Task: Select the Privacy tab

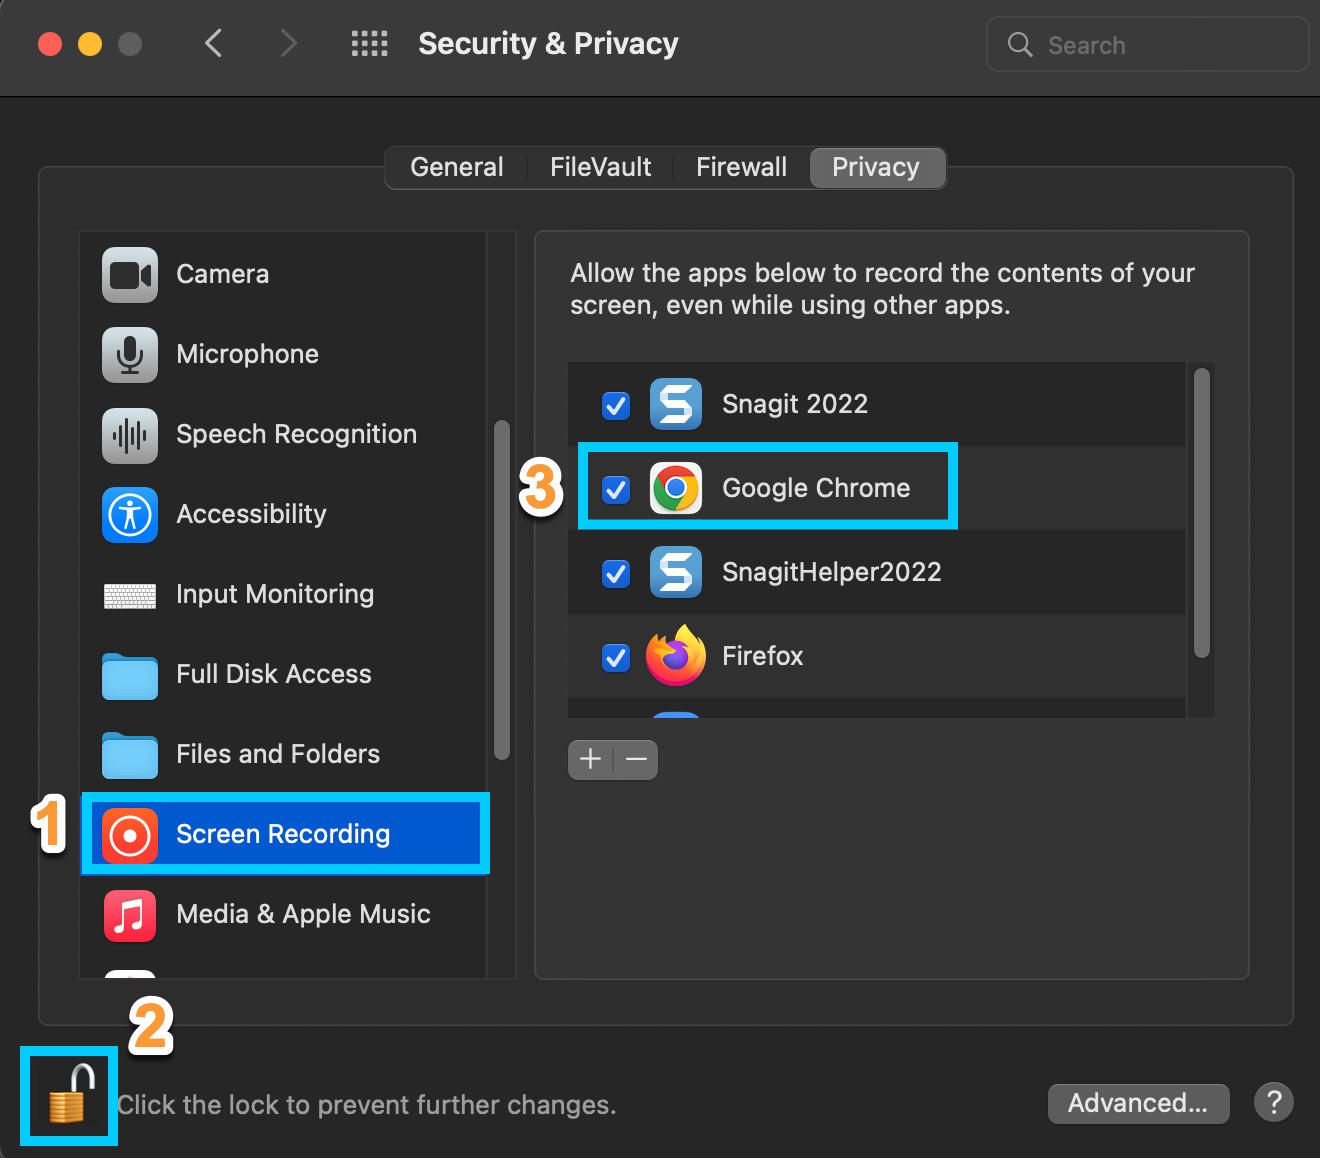Action: click(876, 167)
